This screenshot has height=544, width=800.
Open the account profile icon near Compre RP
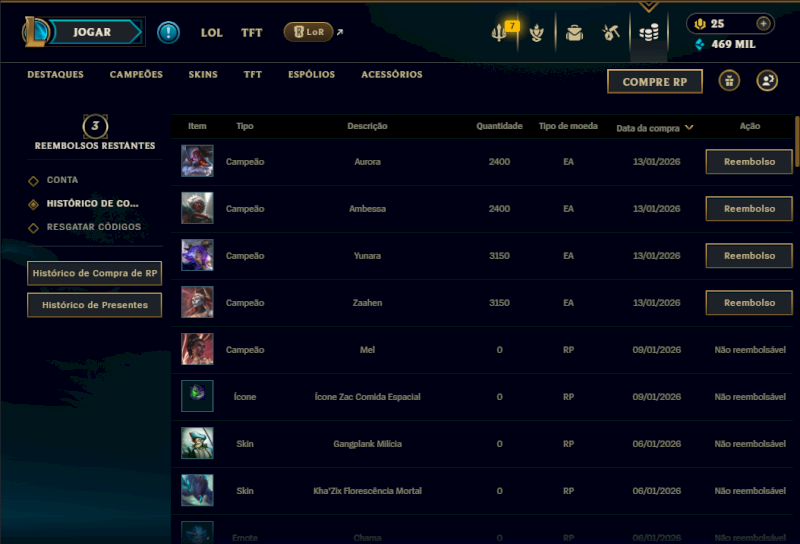click(767, 81)
